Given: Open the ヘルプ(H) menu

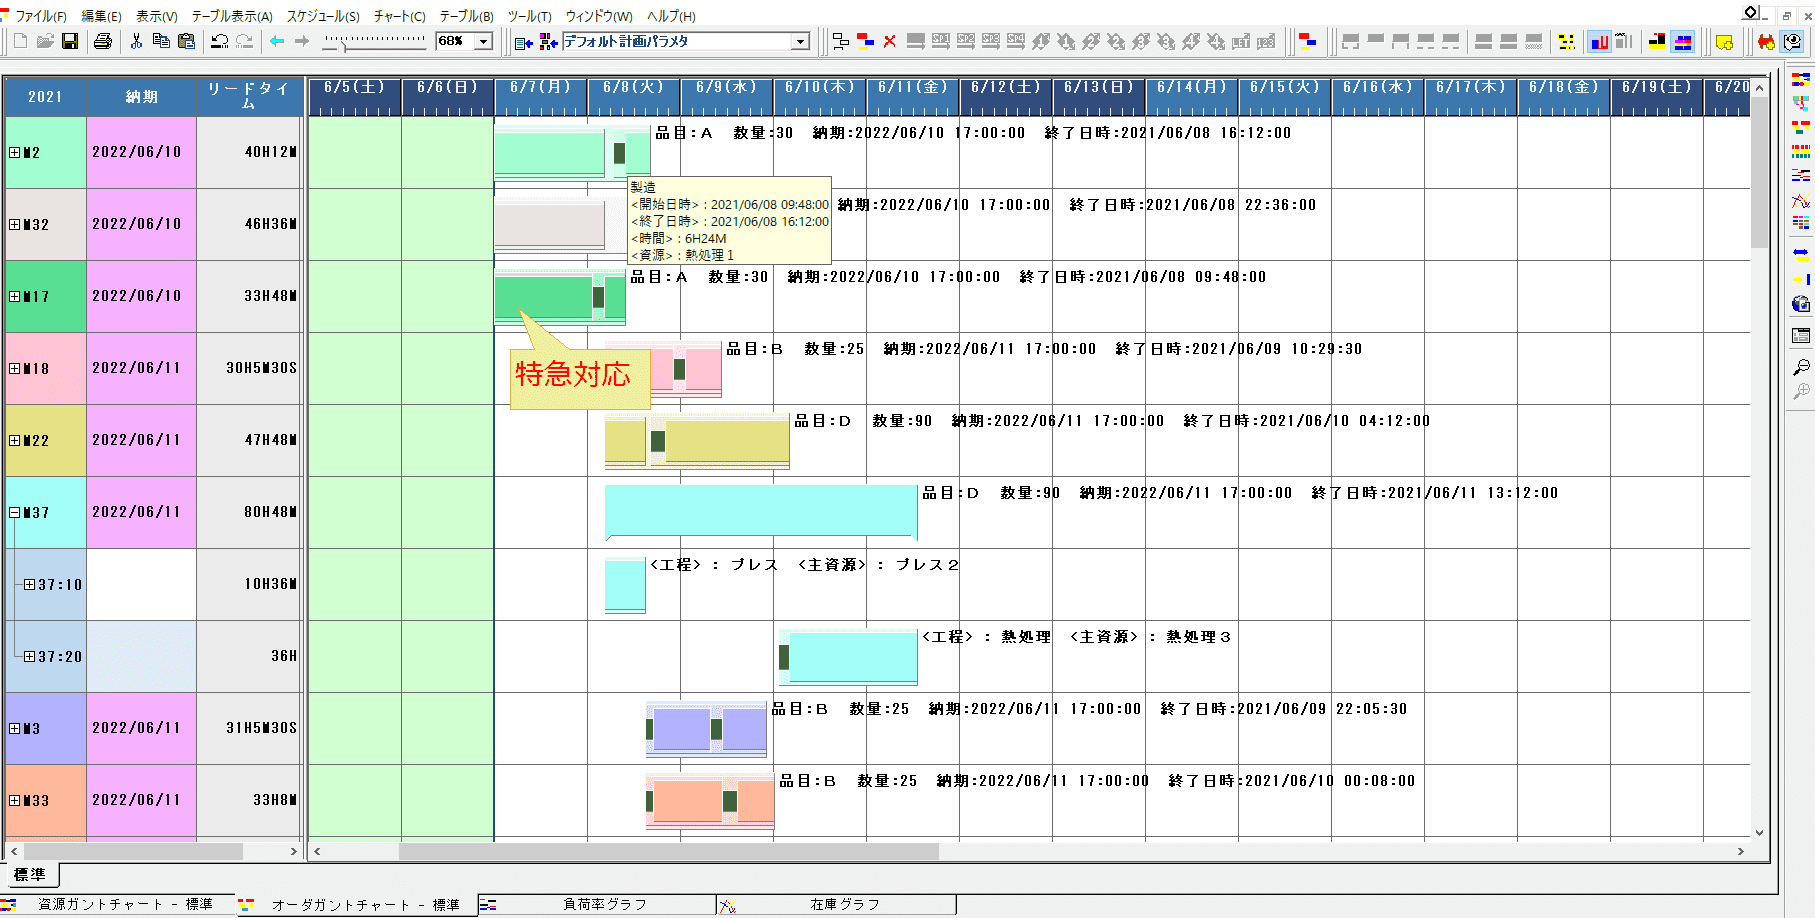Looking at the screenshot, I should tap(671, 16).
